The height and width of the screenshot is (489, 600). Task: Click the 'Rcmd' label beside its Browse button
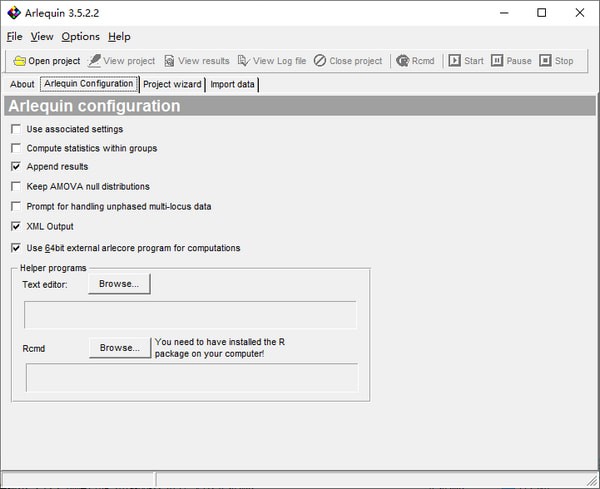34,349
